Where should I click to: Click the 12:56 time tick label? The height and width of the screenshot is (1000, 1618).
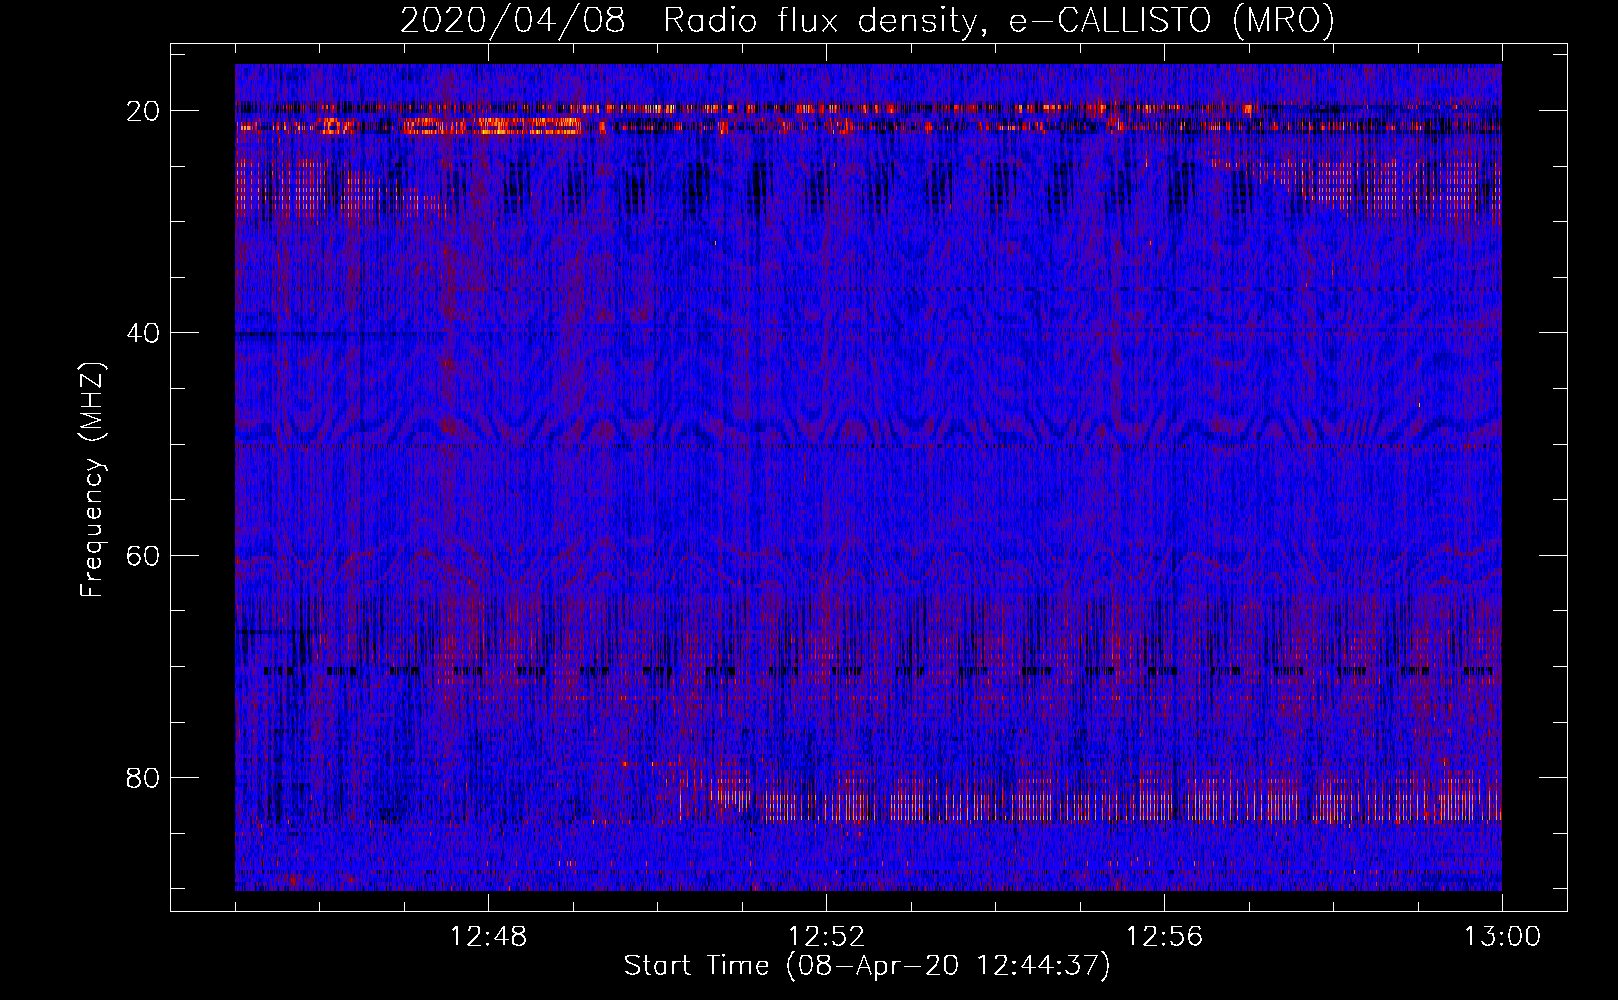(x=1165, y=937)
